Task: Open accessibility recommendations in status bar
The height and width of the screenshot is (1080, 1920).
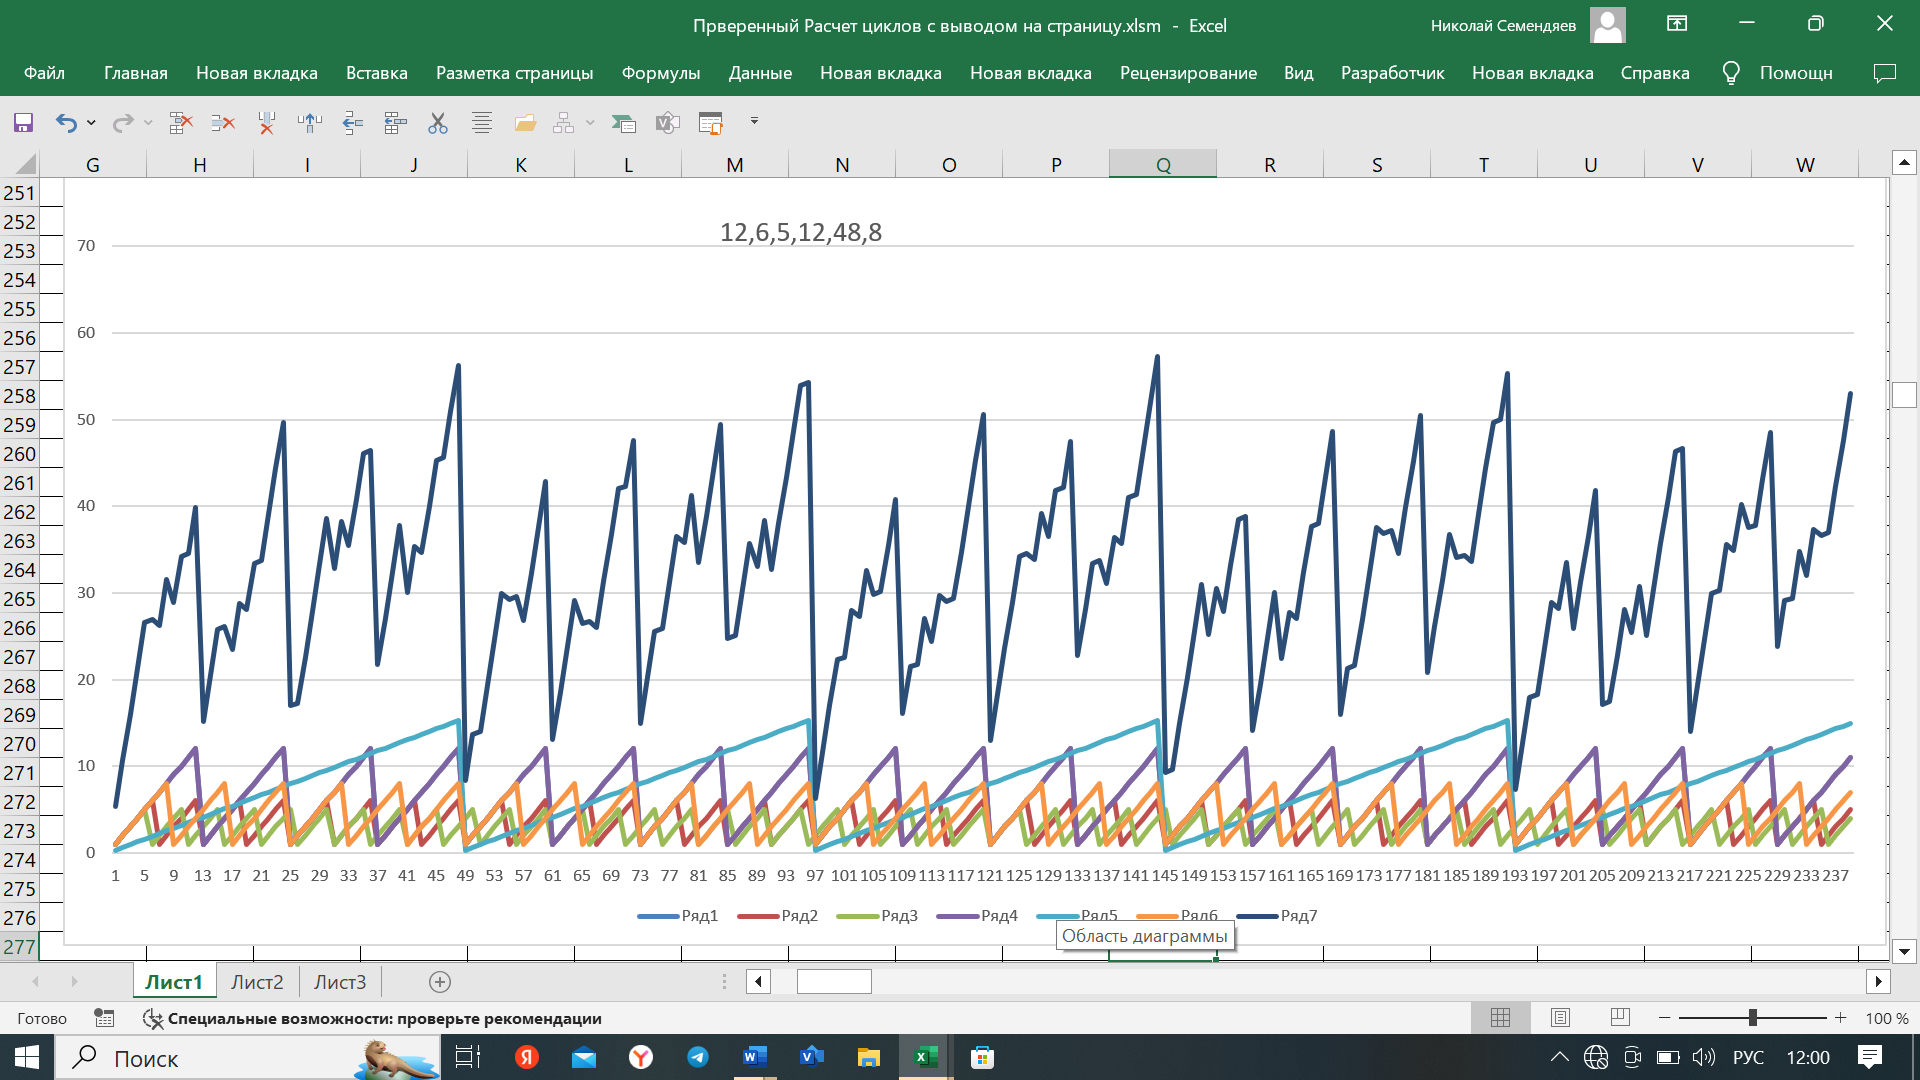Action: [x=372, y=1018]
